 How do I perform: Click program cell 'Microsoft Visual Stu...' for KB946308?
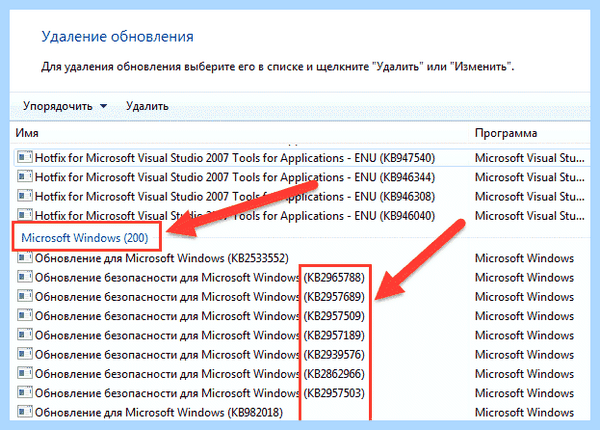[x=530, y=197]
